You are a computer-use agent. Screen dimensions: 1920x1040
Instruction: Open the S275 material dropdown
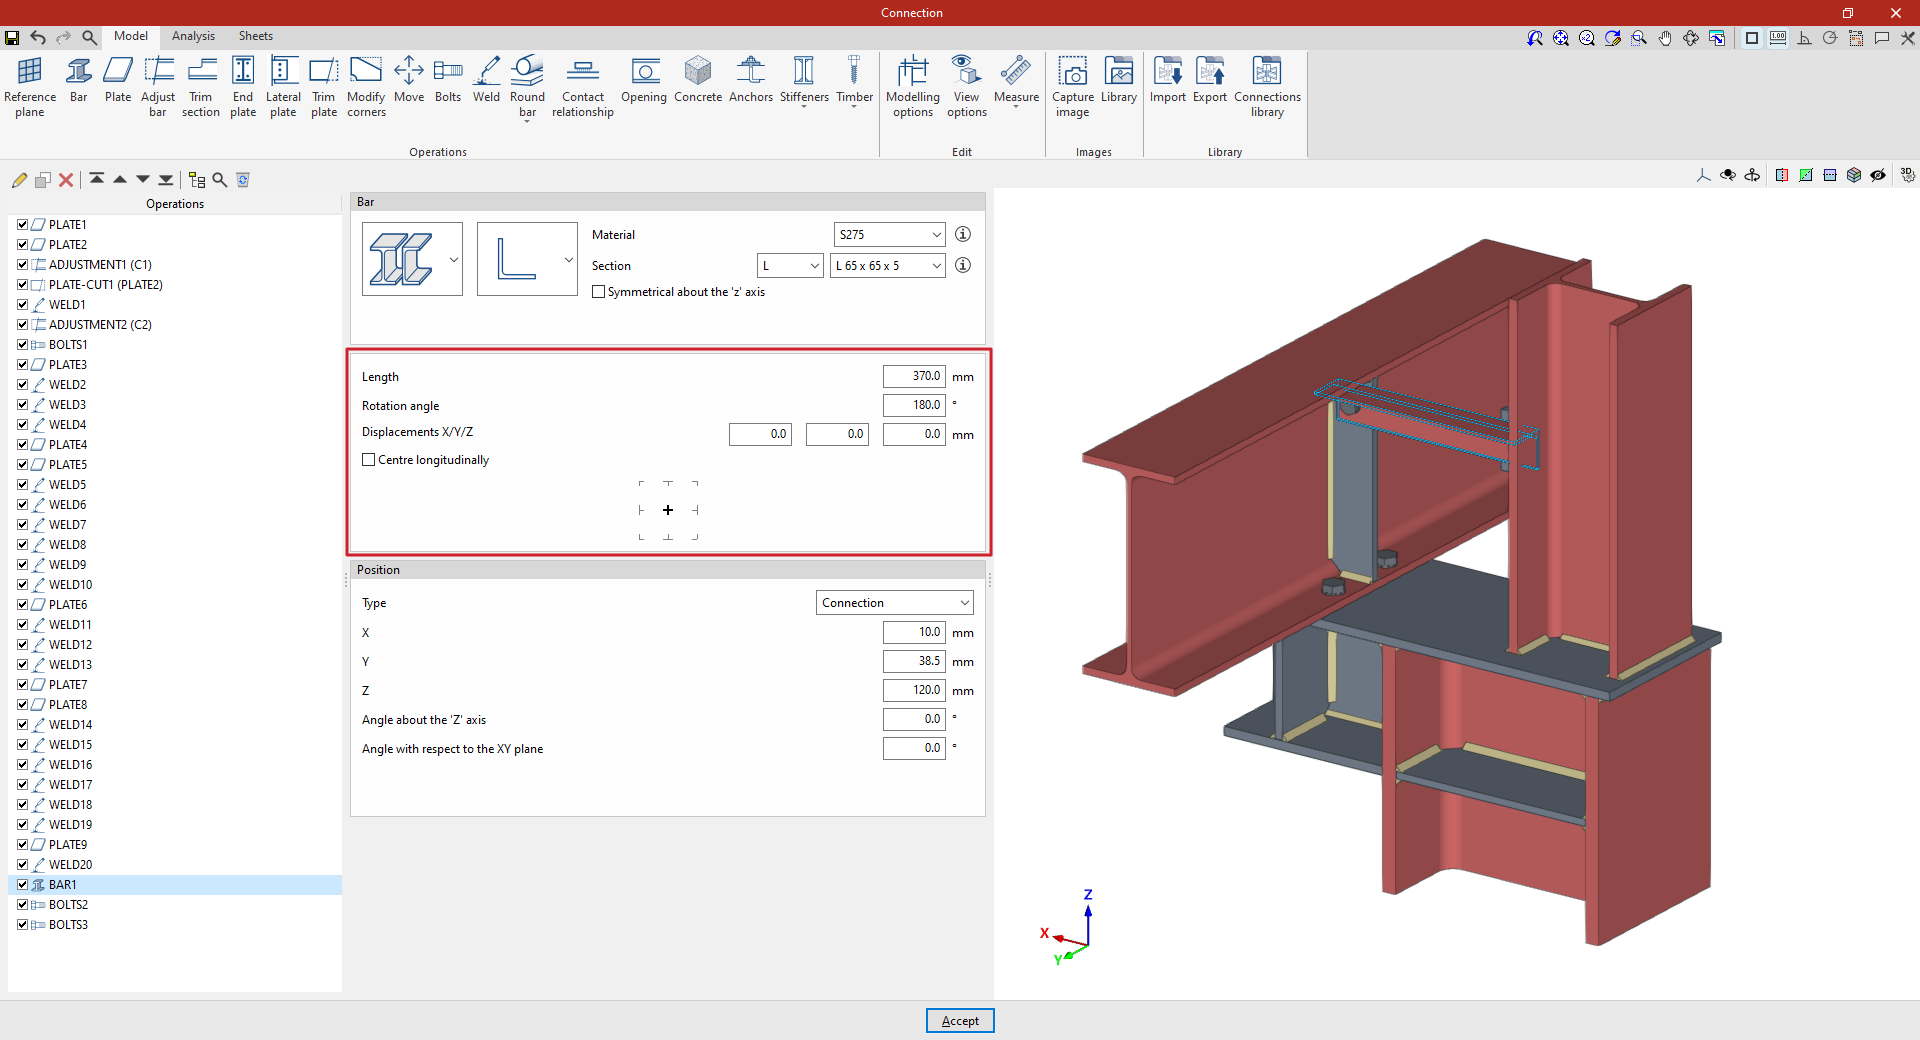click(889, 235)
